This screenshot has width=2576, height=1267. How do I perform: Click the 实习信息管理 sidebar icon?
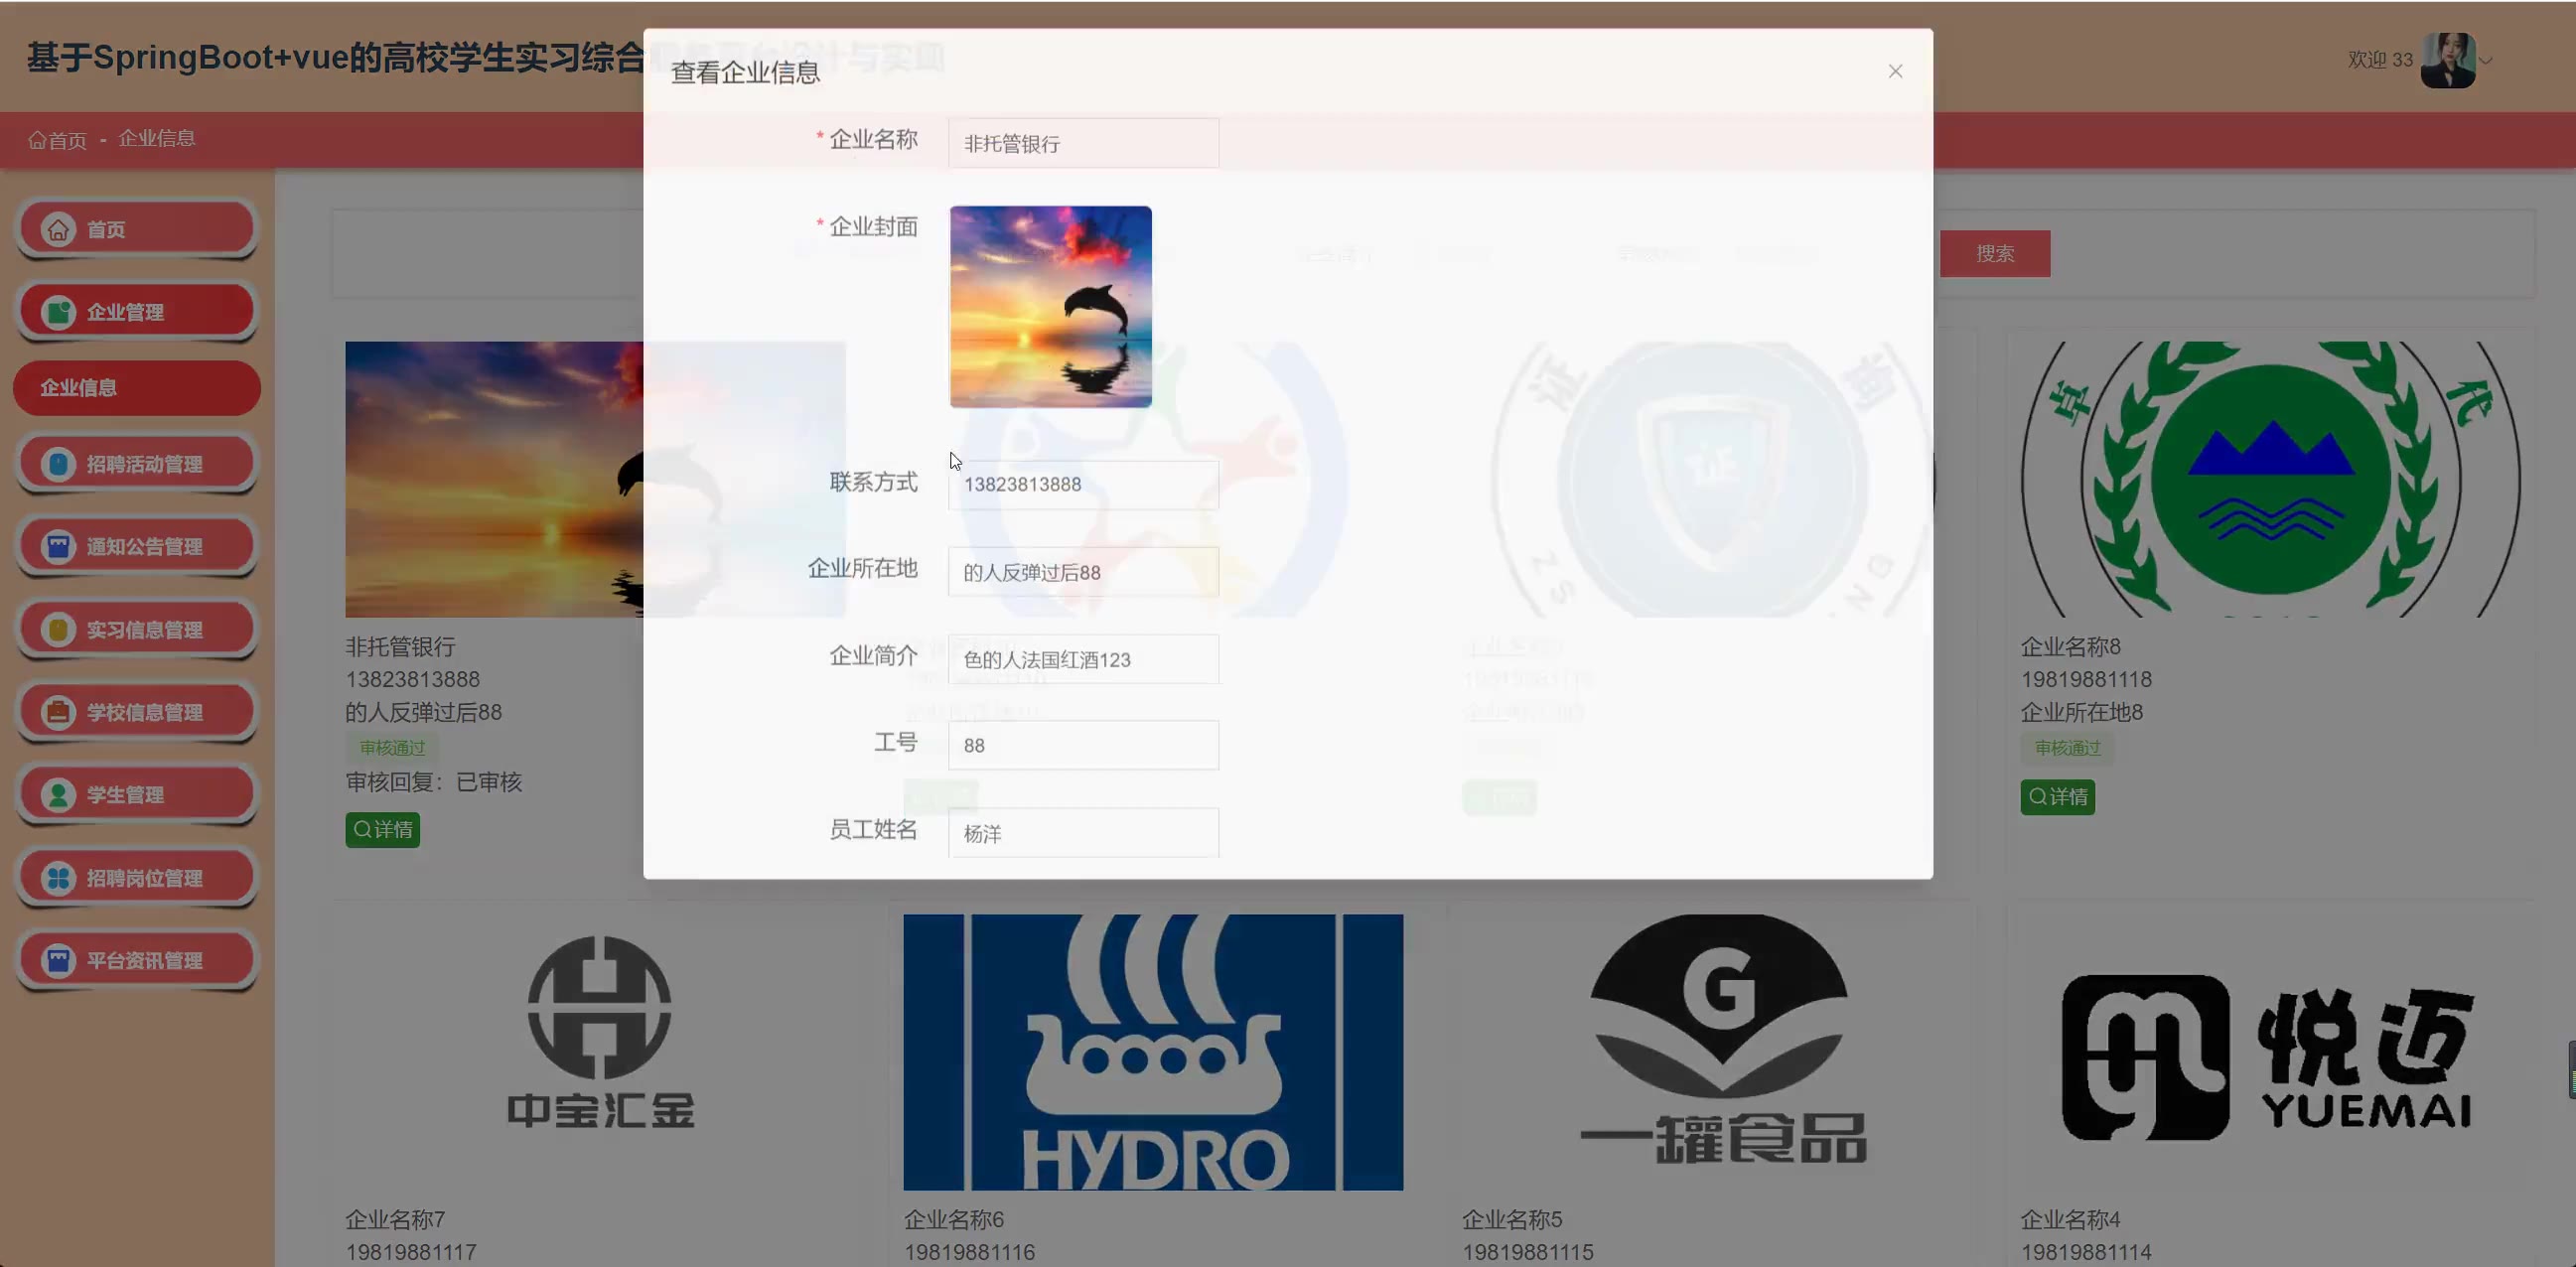tap(58, 629)
